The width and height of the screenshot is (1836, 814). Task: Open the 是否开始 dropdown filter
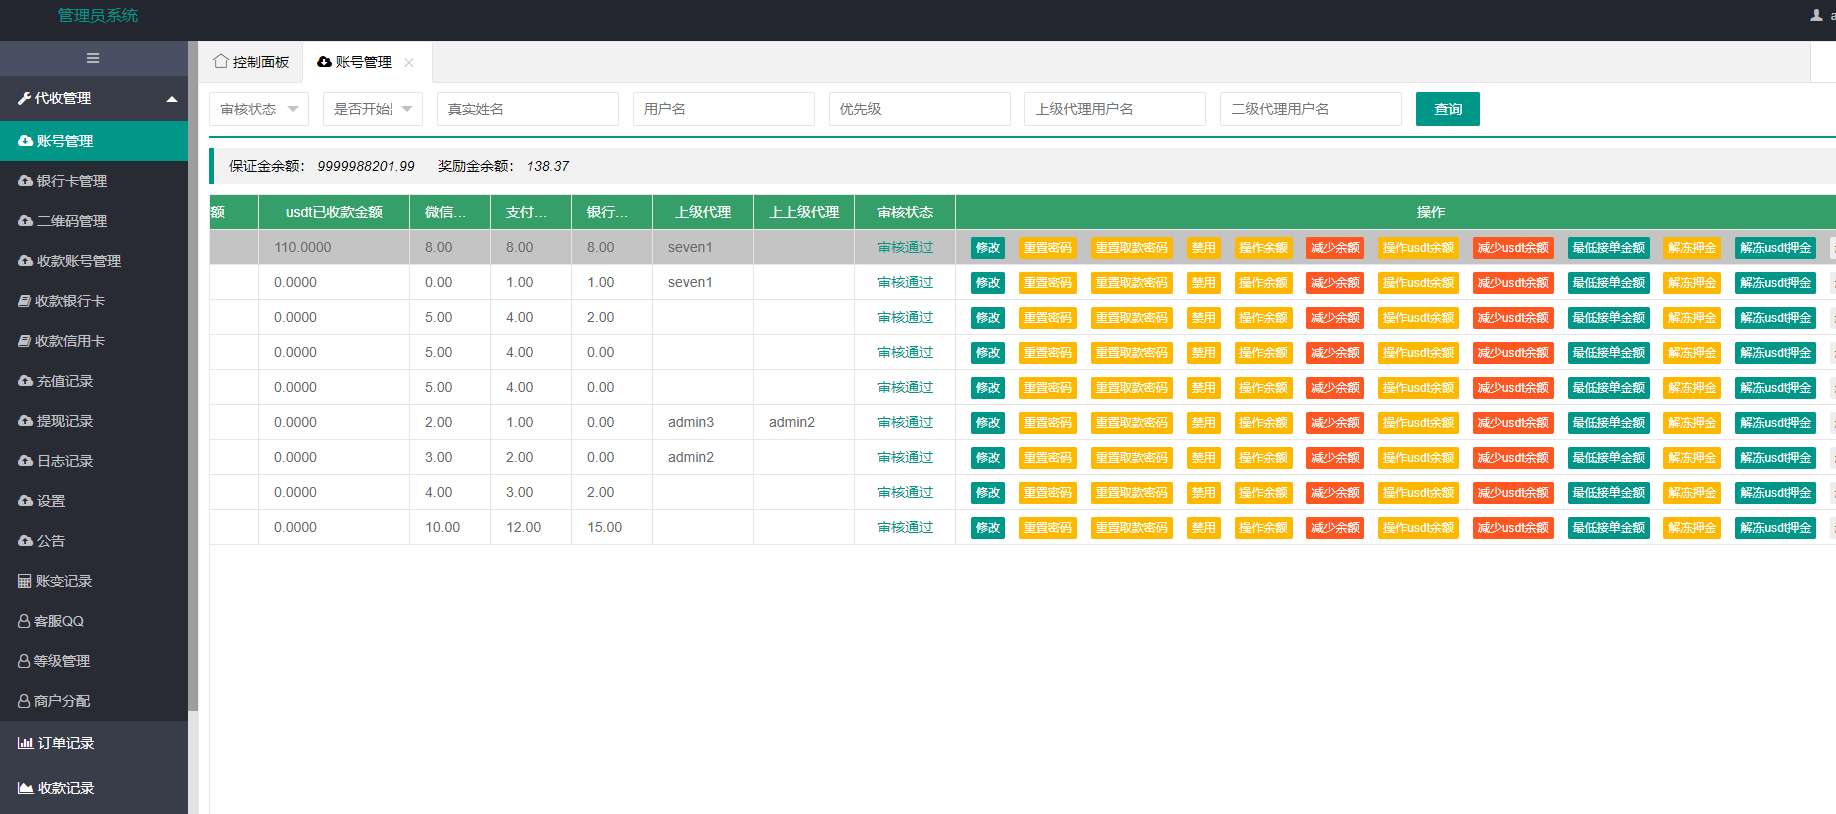pyautogui.click(x=373, y=109)
